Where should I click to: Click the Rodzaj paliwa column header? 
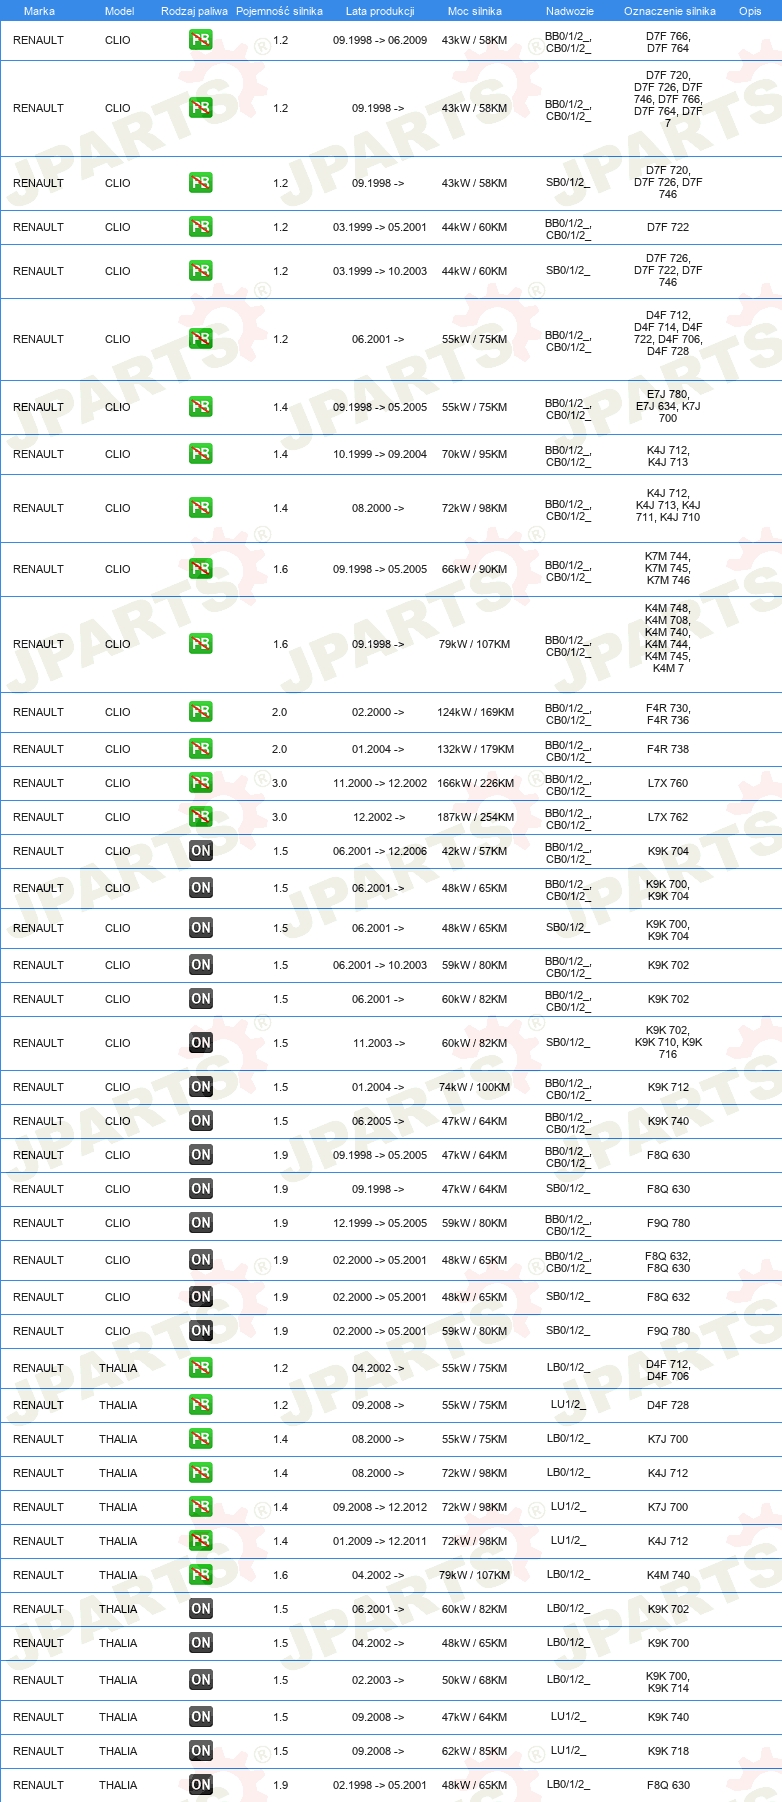[194, 11]
